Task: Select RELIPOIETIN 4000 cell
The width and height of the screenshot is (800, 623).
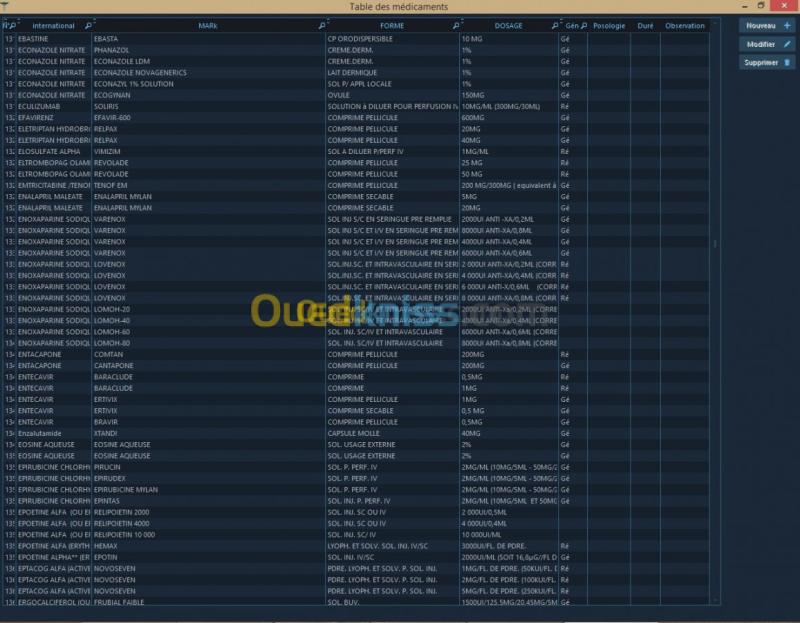Action: click(x=208, y=523)
